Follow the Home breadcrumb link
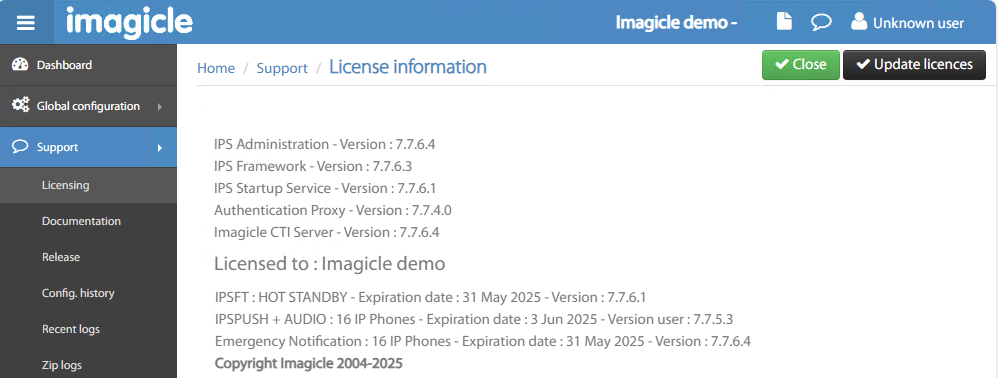Viewport: 998px width, 378px height. (216, 68)
